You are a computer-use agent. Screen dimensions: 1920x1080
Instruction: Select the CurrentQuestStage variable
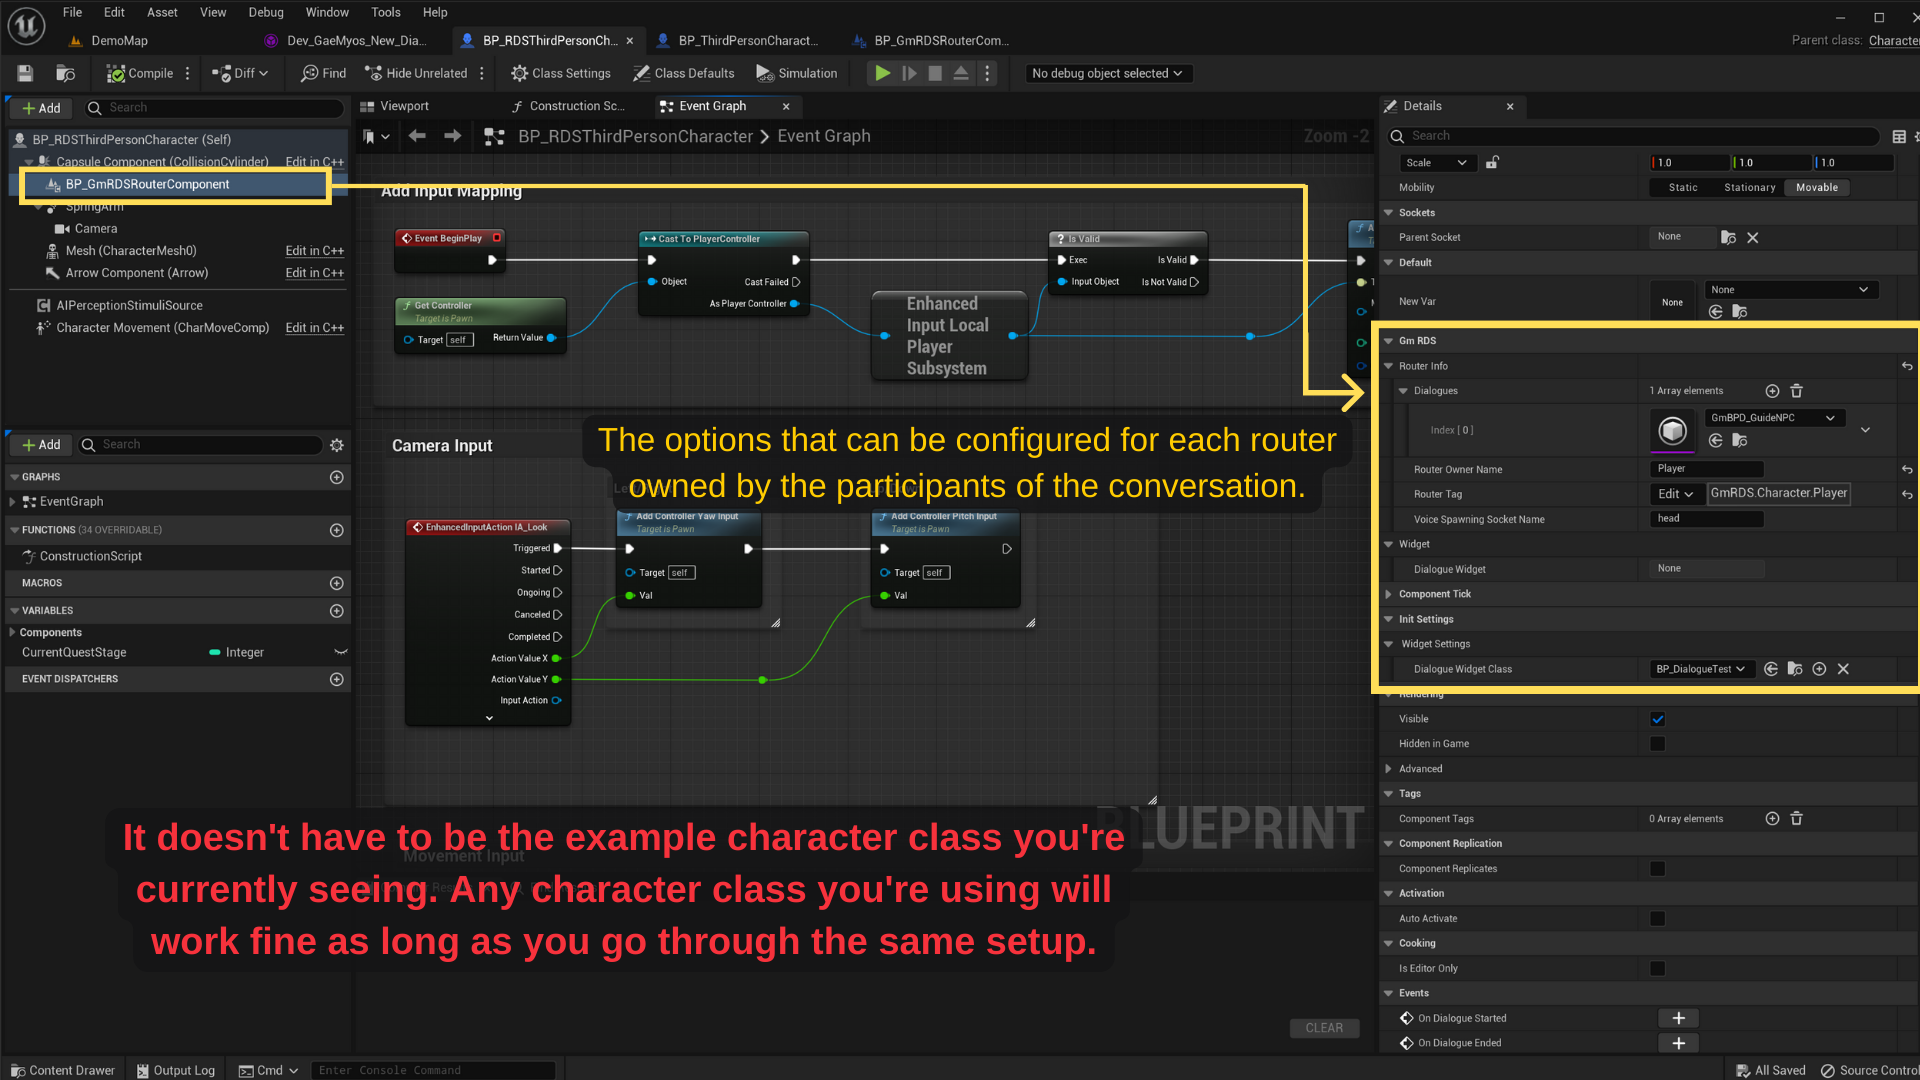tap(74, 653)
